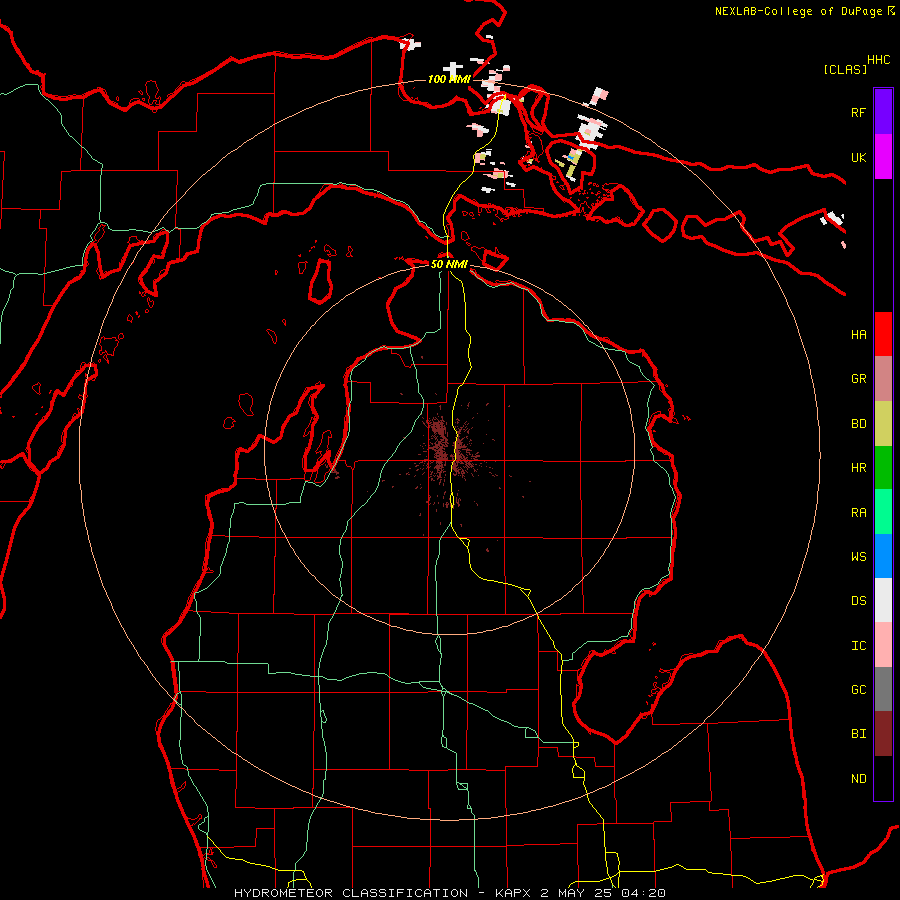Click the ND legend label
The width and height of the screenshot is (900, 900).
[858, 779]
